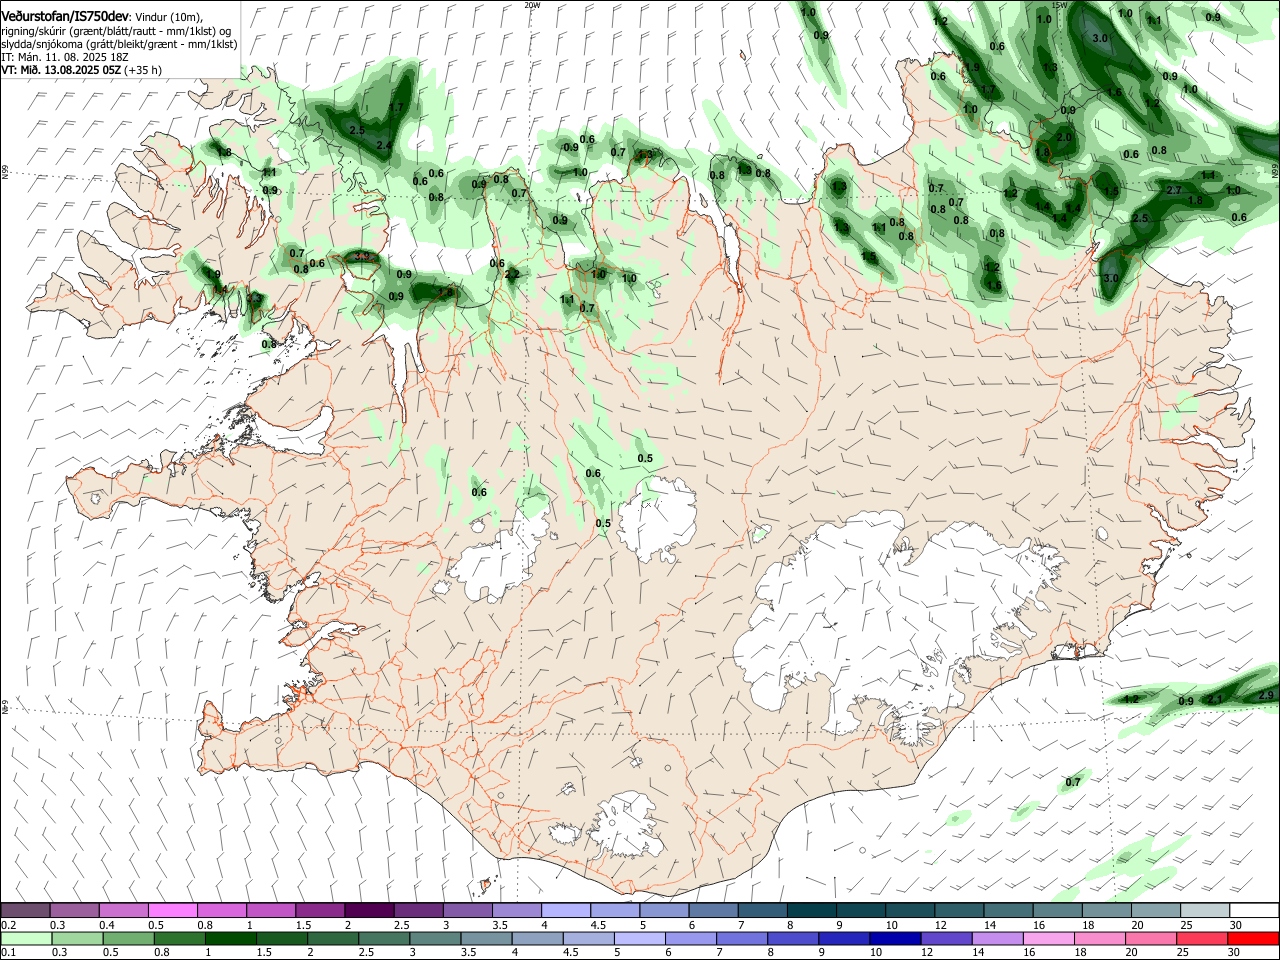Image resolution: width=1280 pixels, height=960 pixels.
Task: Click the 2.9 precipitation value offshore southeast
Action: click(1266, 695)
